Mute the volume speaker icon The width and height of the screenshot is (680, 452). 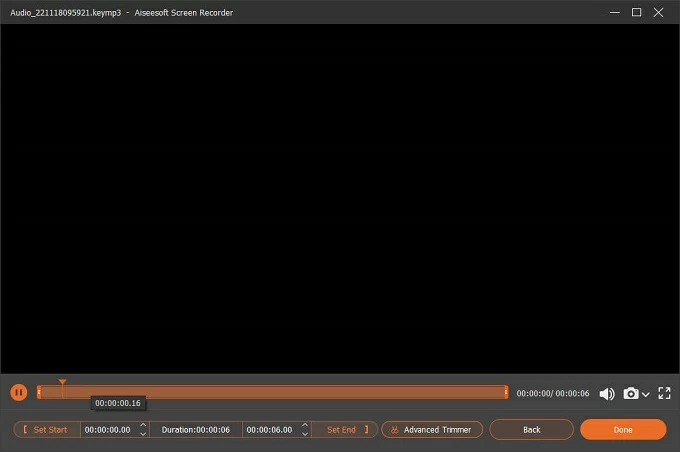pos(607,394)
